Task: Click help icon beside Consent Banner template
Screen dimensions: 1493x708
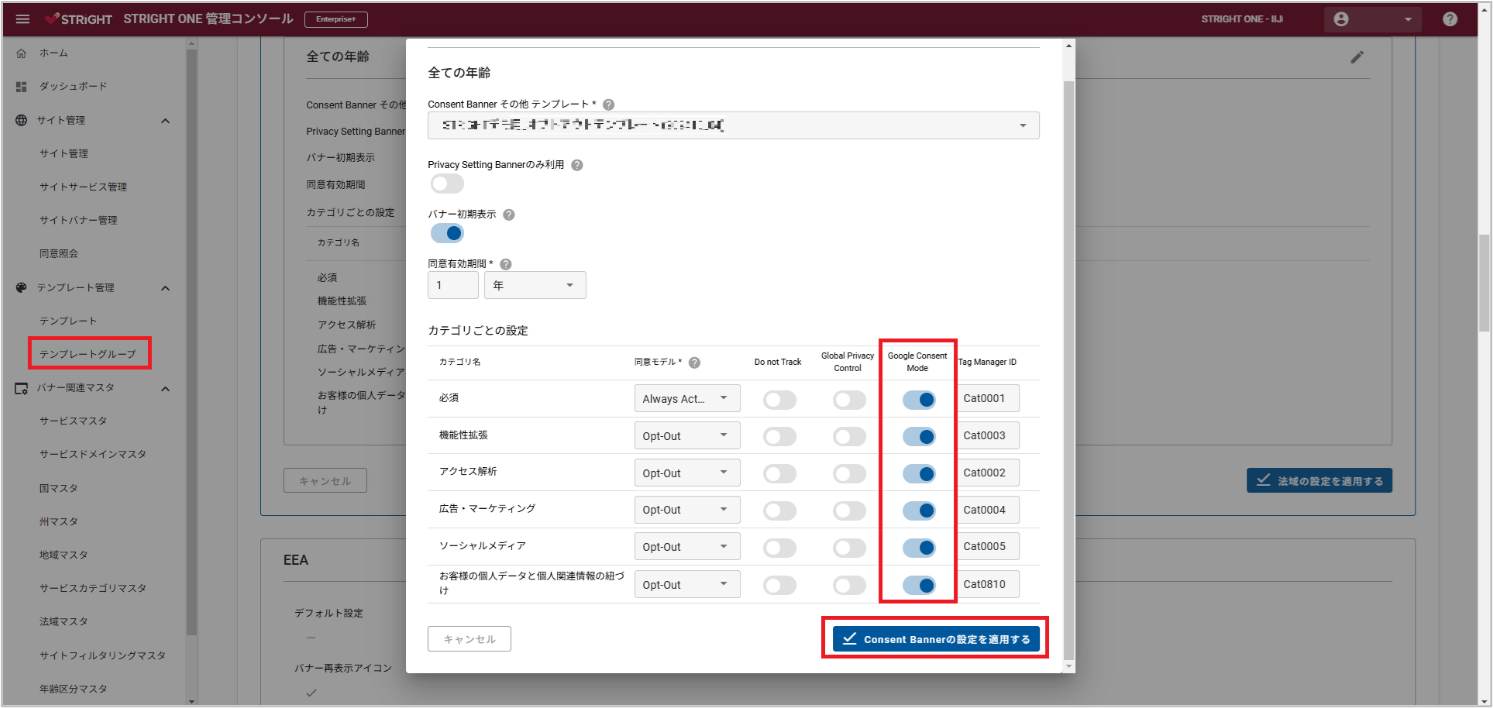Action: point(609,104)
